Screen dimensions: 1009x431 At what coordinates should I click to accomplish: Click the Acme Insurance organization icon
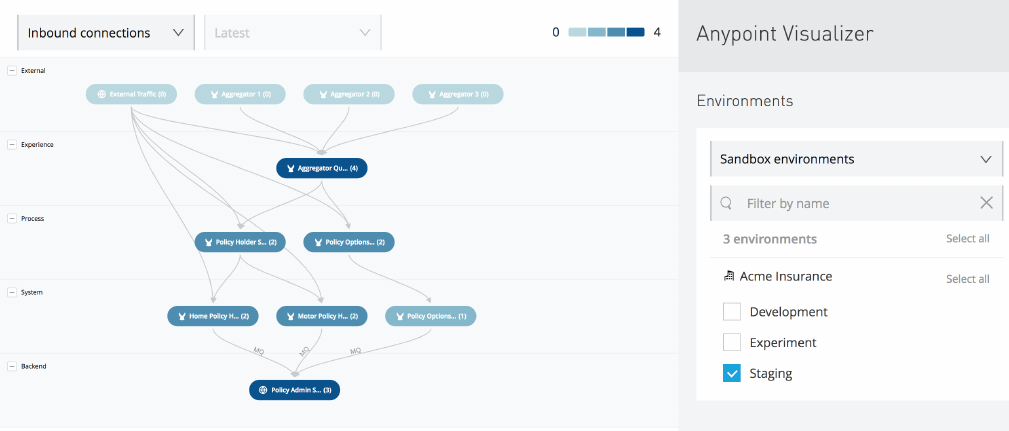(x=729, y=276)
